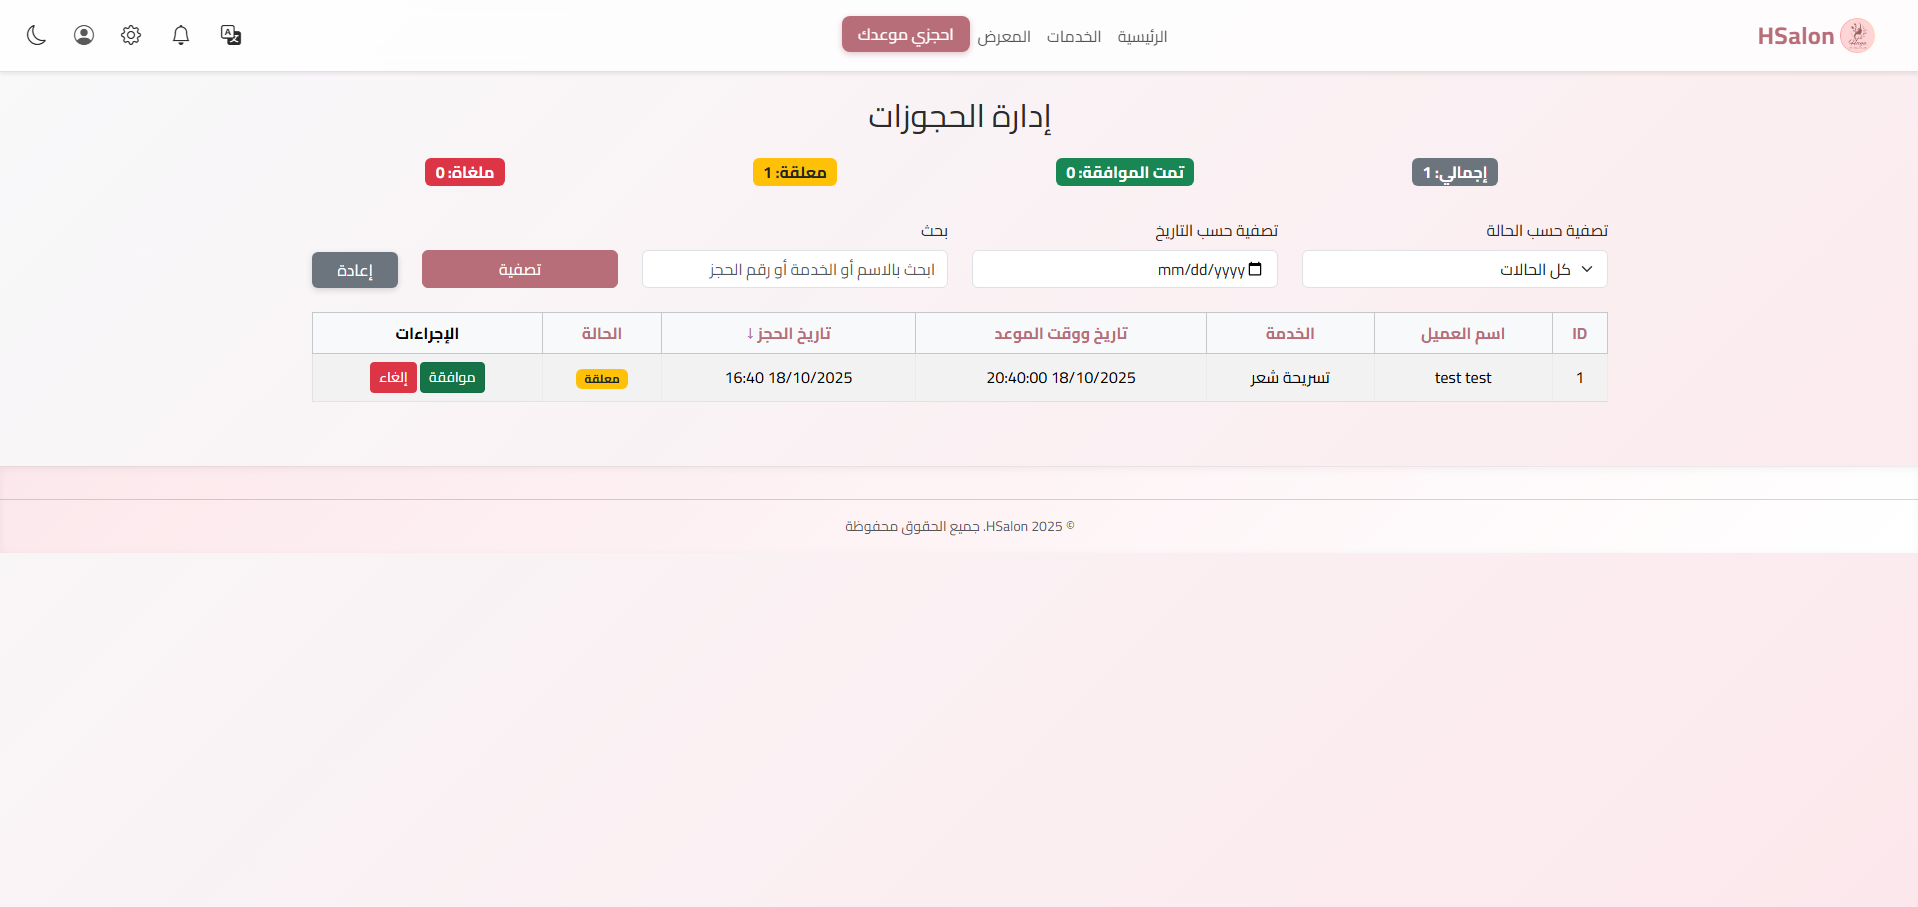Viewport: 1918px width, 907px height.
Task: Click the search input field
Action: point(795,269)
